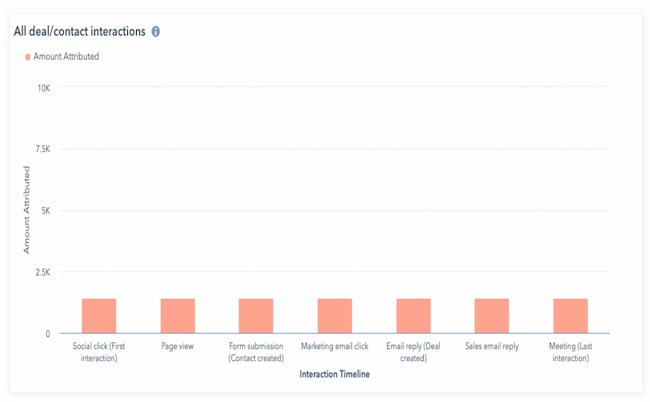Click the Page view axis label
This screenshot has height=402, width=650.
(178, 346)
